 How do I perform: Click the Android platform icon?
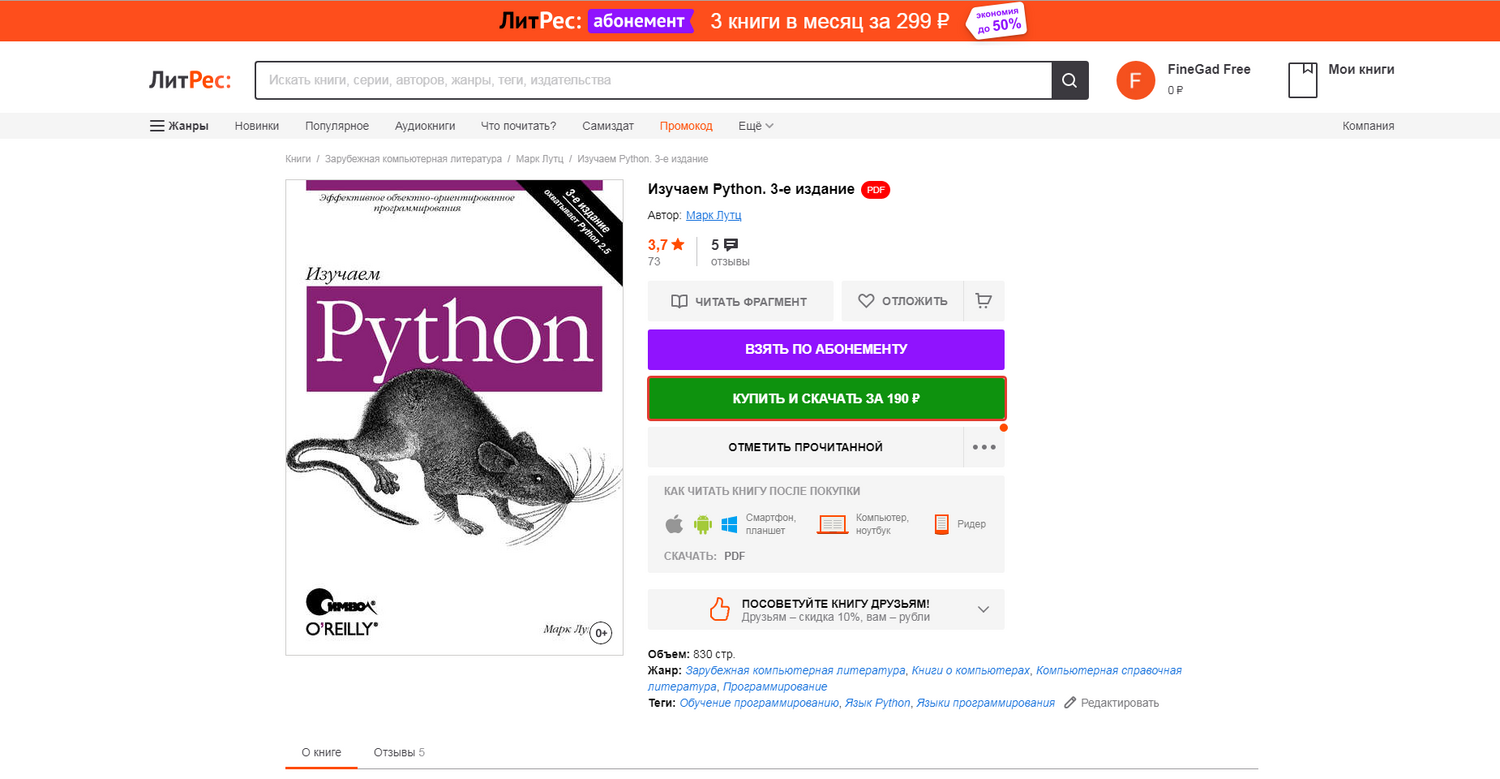(702, 524)
